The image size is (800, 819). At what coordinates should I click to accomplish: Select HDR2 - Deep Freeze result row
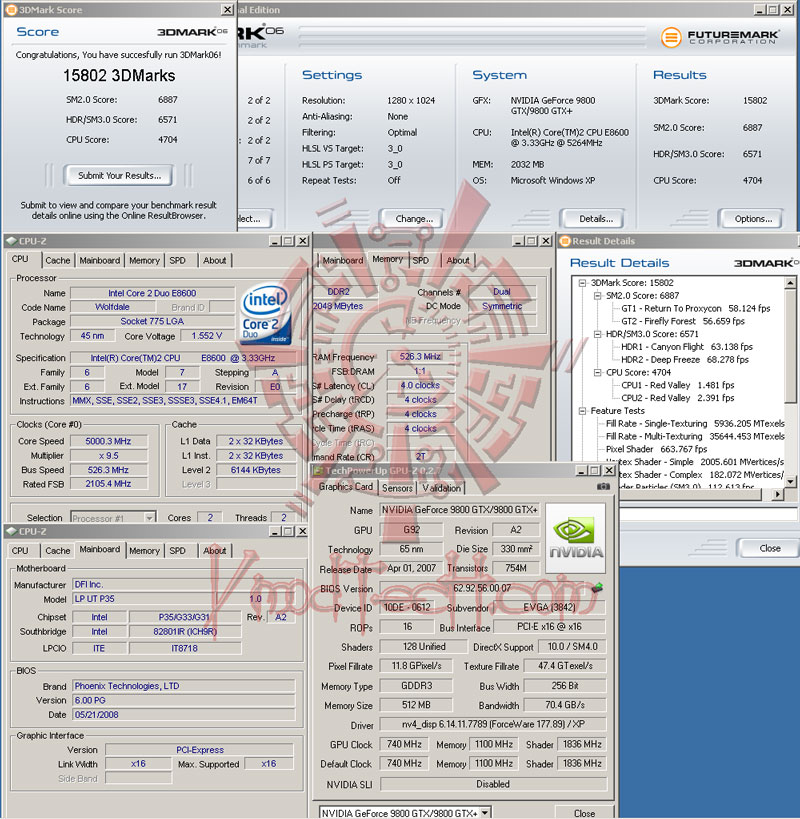point(684,359)
